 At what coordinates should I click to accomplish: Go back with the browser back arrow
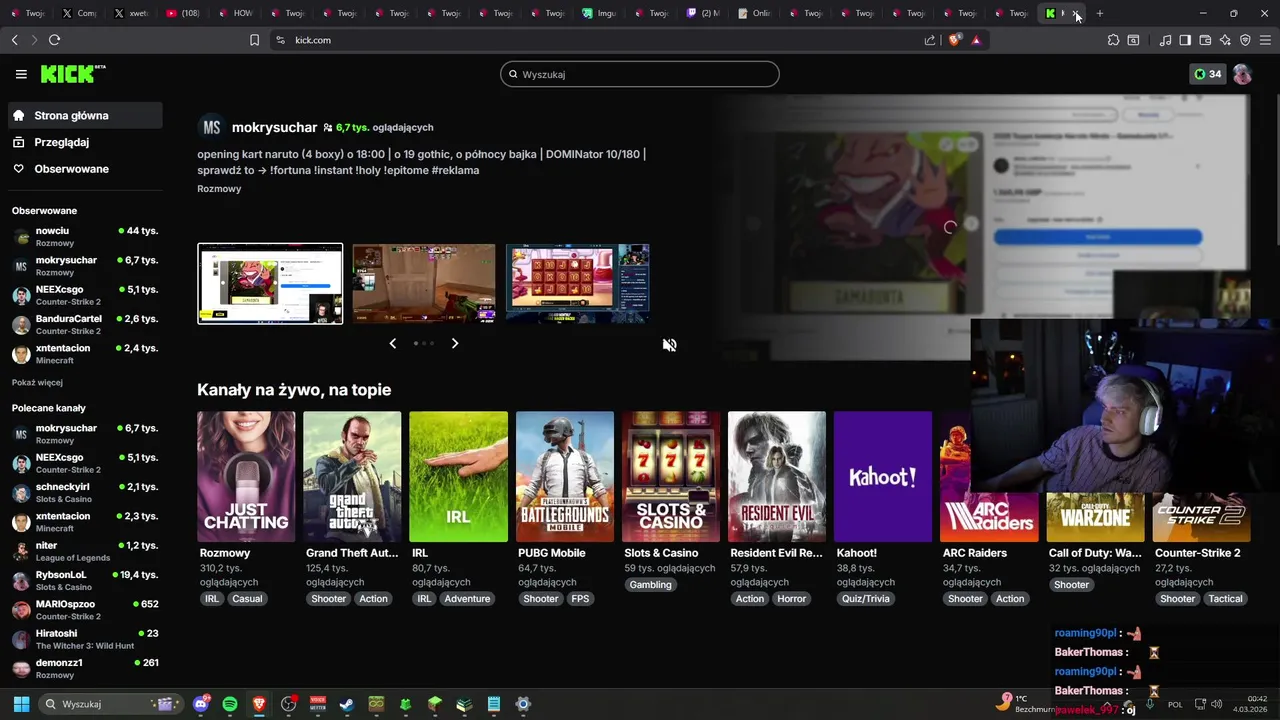pos(14,40)
